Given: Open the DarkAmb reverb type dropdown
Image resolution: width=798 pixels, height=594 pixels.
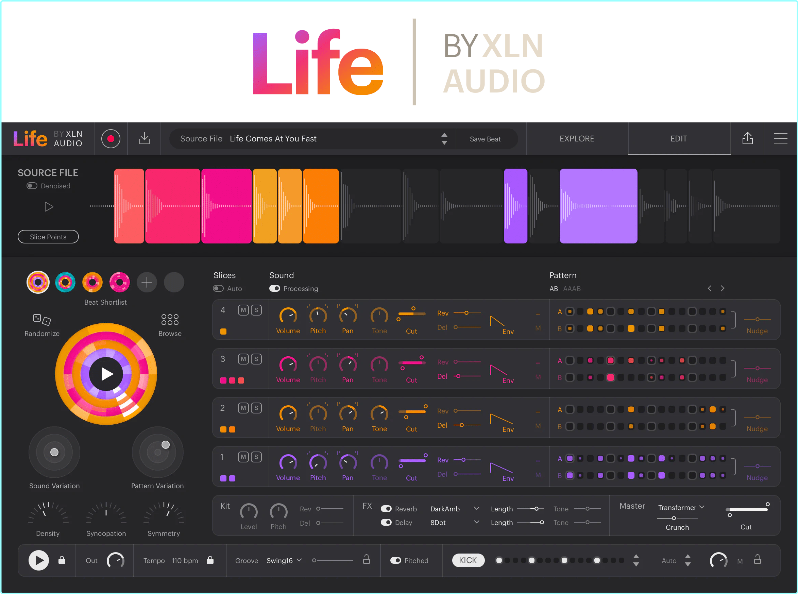Looking at the screenshot, I should (454, 508).
